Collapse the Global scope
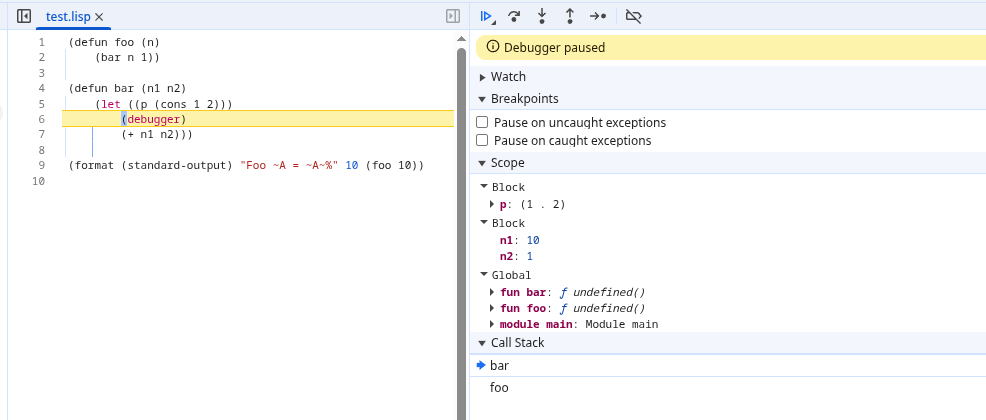This screenshot has width=986, height=420. point(484,275)
